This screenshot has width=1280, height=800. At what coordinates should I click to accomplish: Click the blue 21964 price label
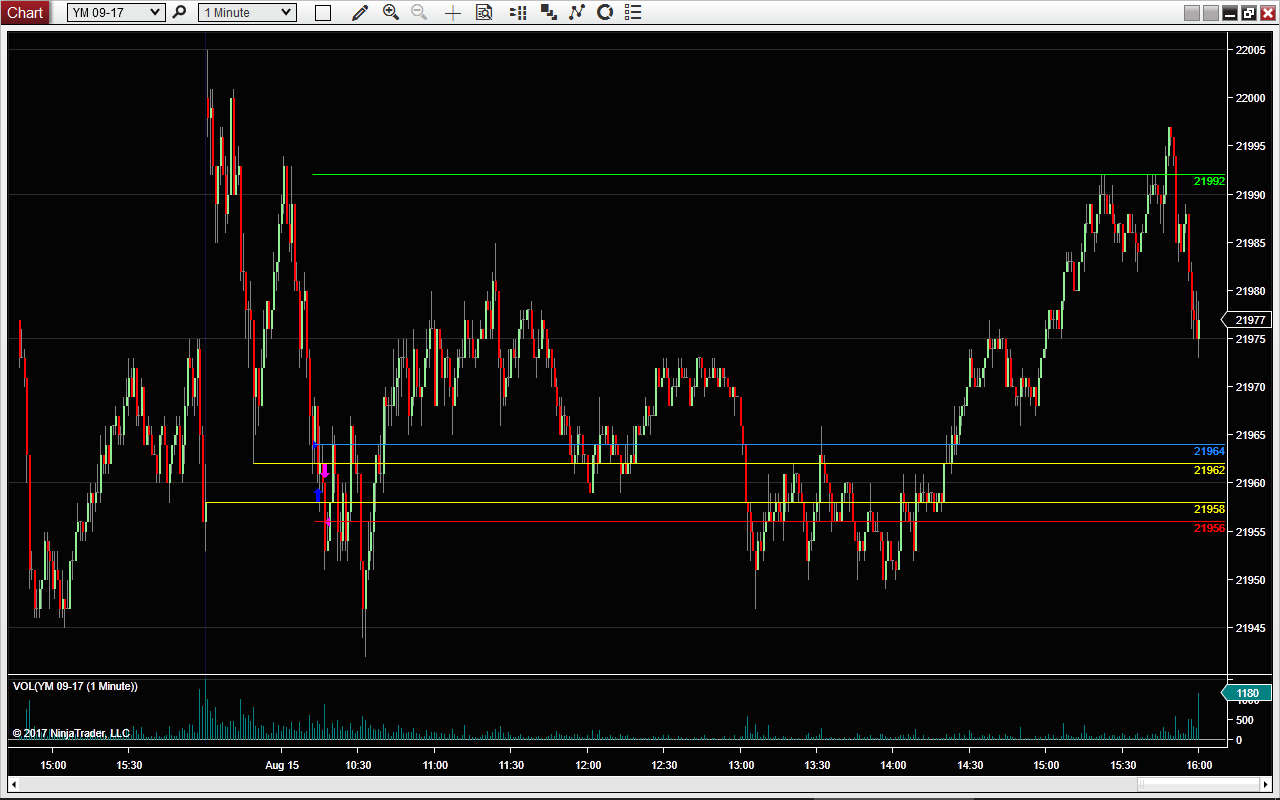(1209, 451)
